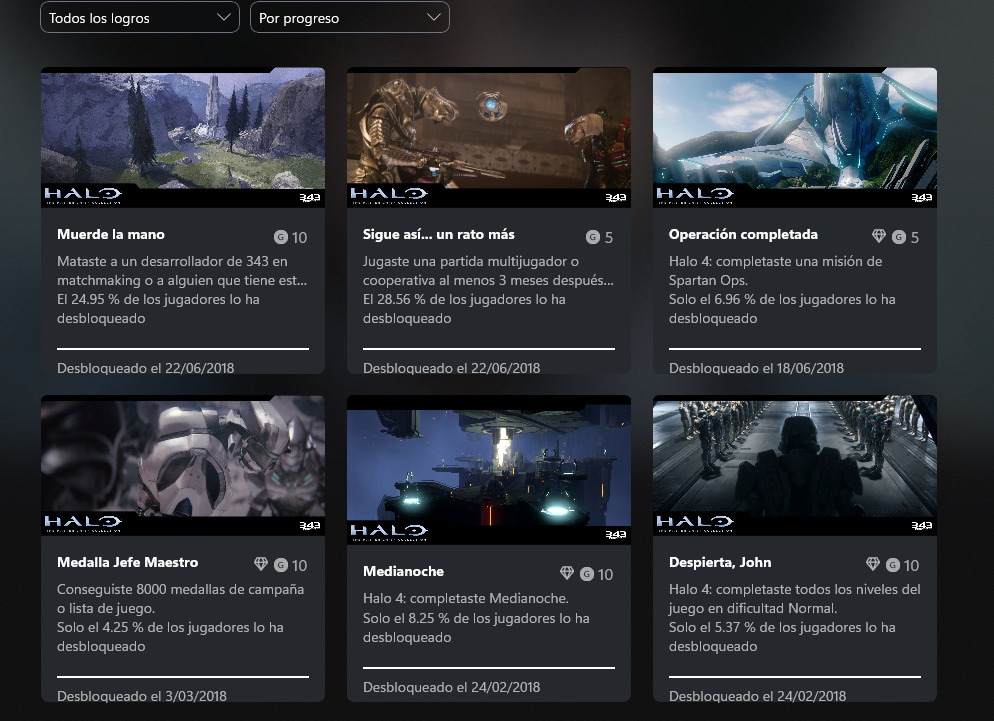Click the 'Muerde la mano' achievement thumbnail
The image size is (994, 721).
tap(183, 137)
